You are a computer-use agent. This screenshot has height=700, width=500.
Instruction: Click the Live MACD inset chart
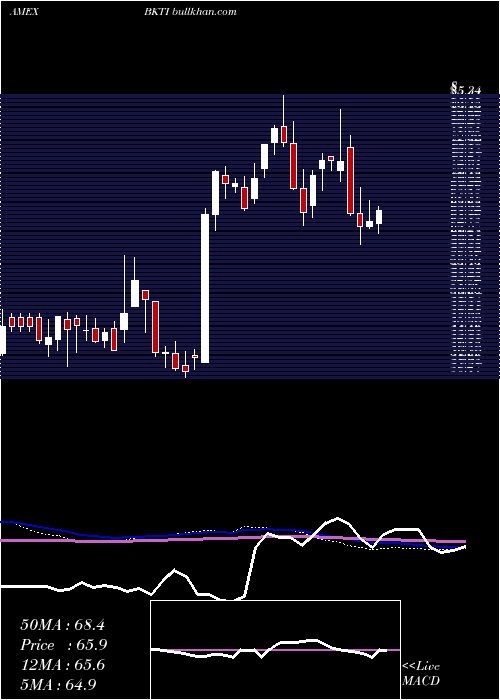click(x=275, y=650)
